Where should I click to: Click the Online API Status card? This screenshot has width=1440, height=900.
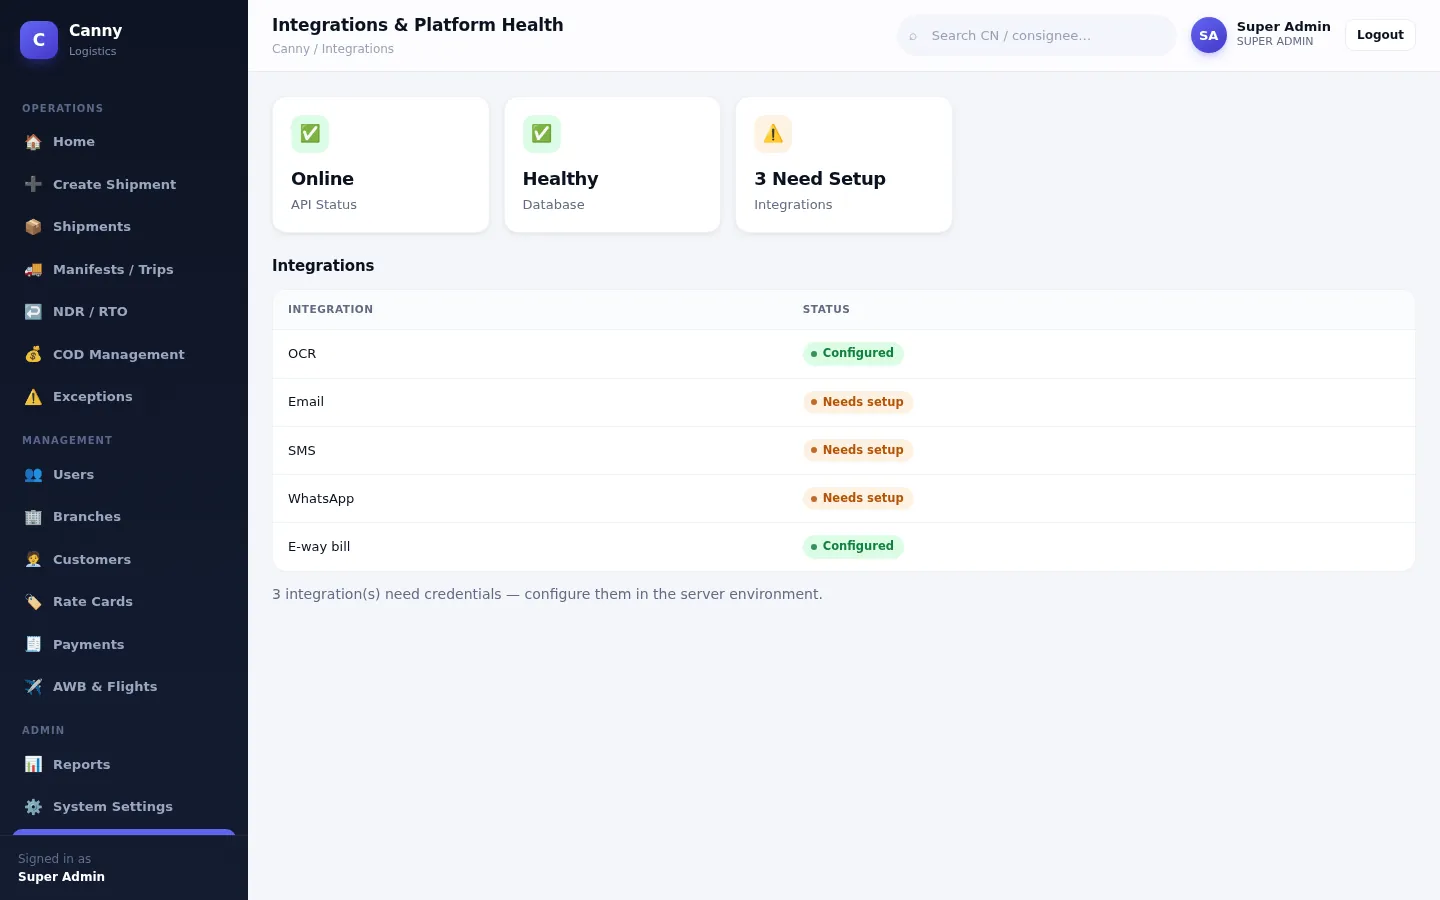(381, 165)
